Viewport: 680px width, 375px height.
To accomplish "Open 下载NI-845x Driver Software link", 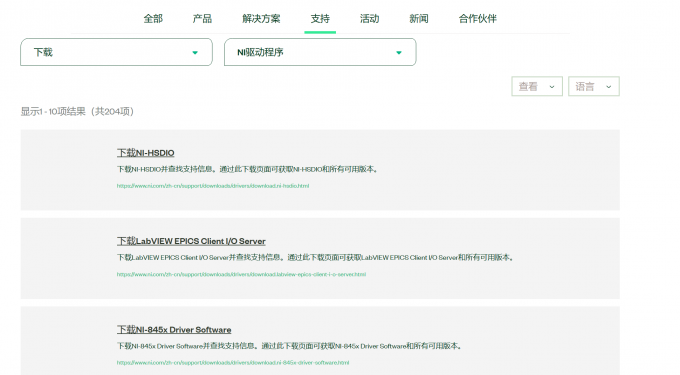I will pyautogui.click(x=174, y=329).
